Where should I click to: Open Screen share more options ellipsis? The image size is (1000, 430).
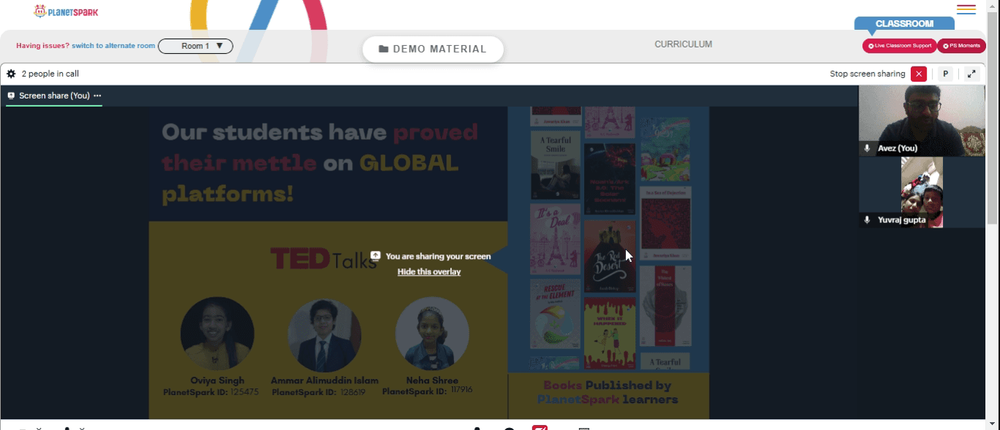click(x=98, y=96)
